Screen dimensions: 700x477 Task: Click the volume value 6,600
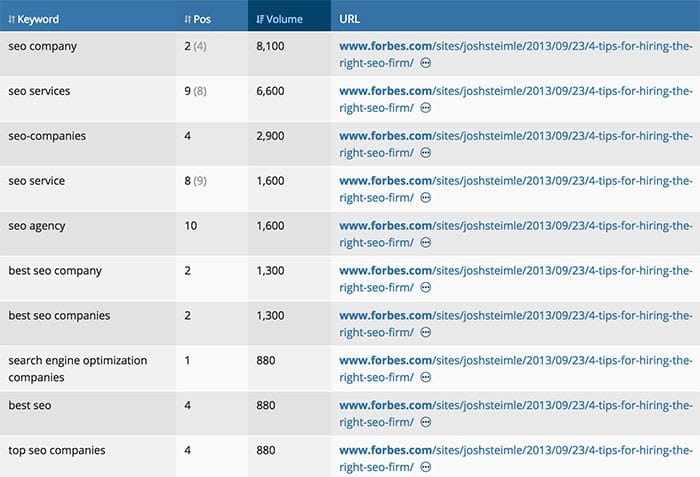pos(270,91)
